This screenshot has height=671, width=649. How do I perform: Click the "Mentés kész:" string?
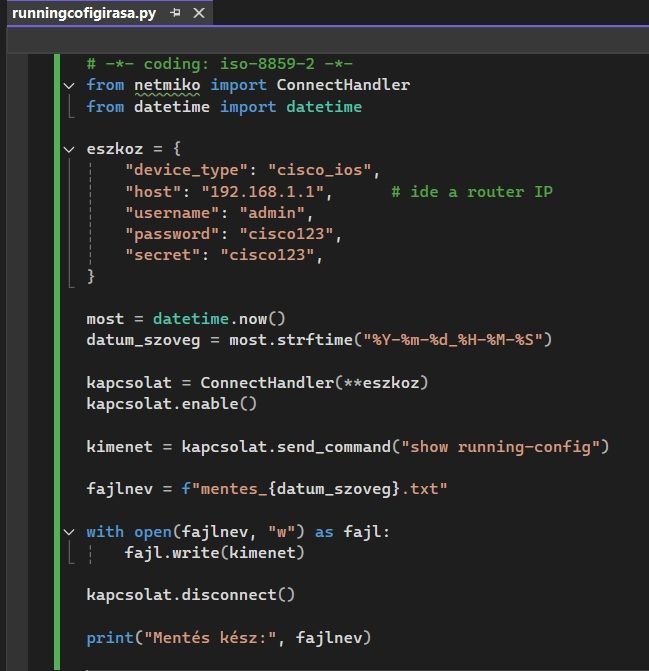210,638
